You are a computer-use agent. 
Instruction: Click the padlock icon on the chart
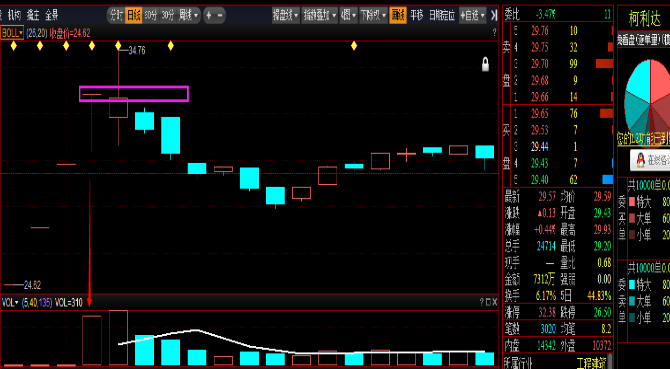[x=485, y=64]
